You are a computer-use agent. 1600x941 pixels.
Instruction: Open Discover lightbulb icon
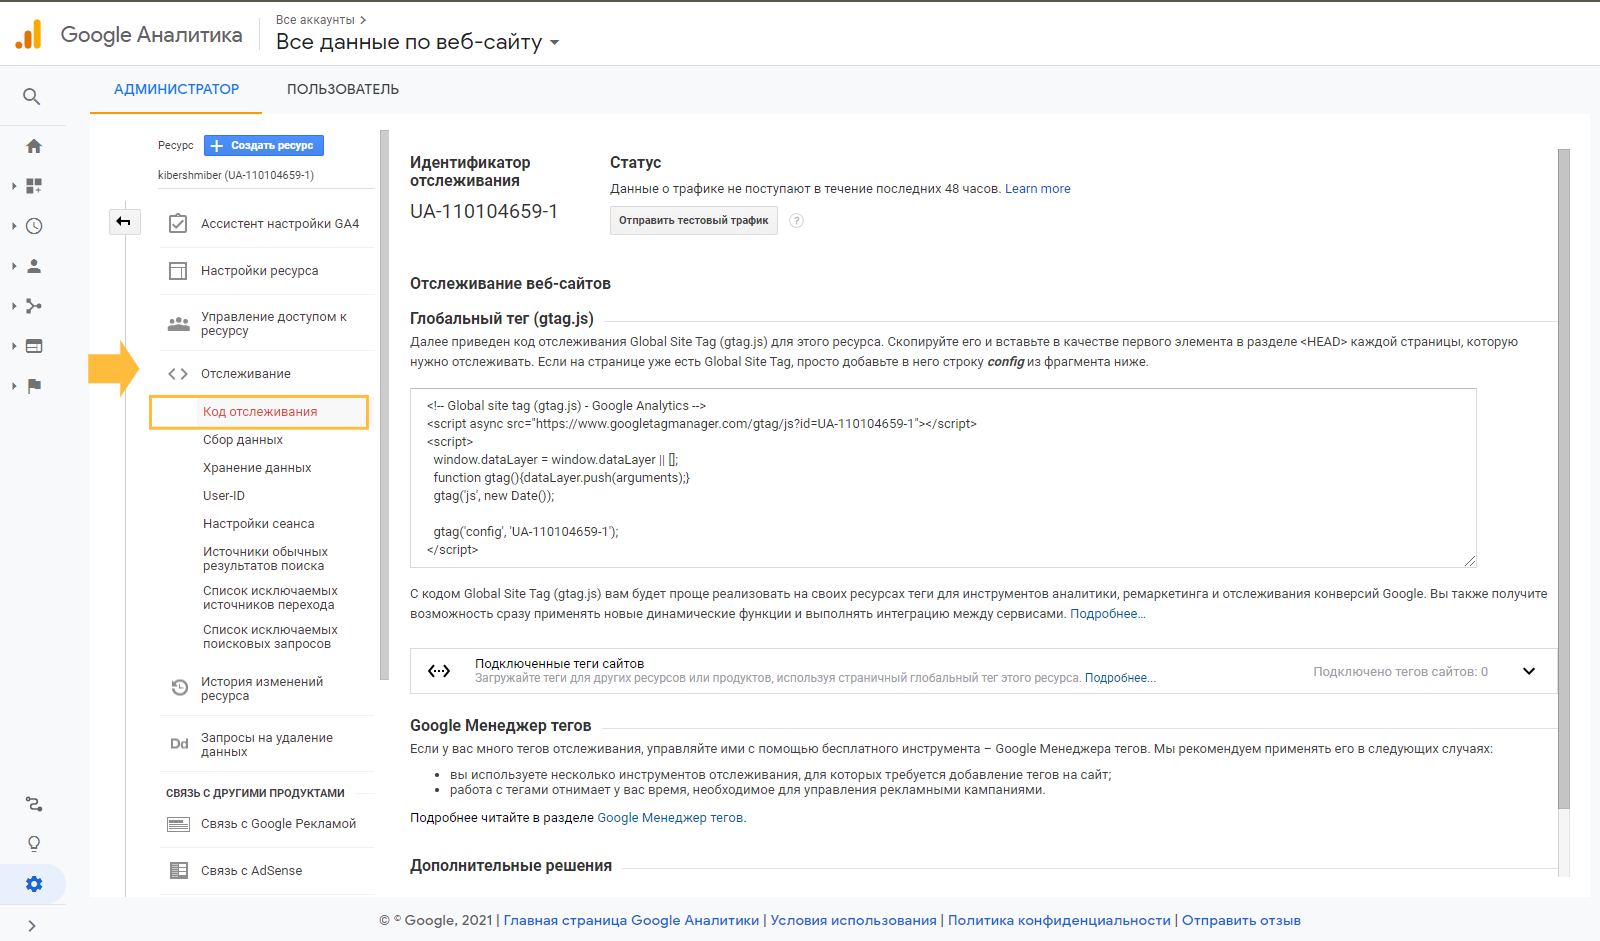click(x=34, y=844)
